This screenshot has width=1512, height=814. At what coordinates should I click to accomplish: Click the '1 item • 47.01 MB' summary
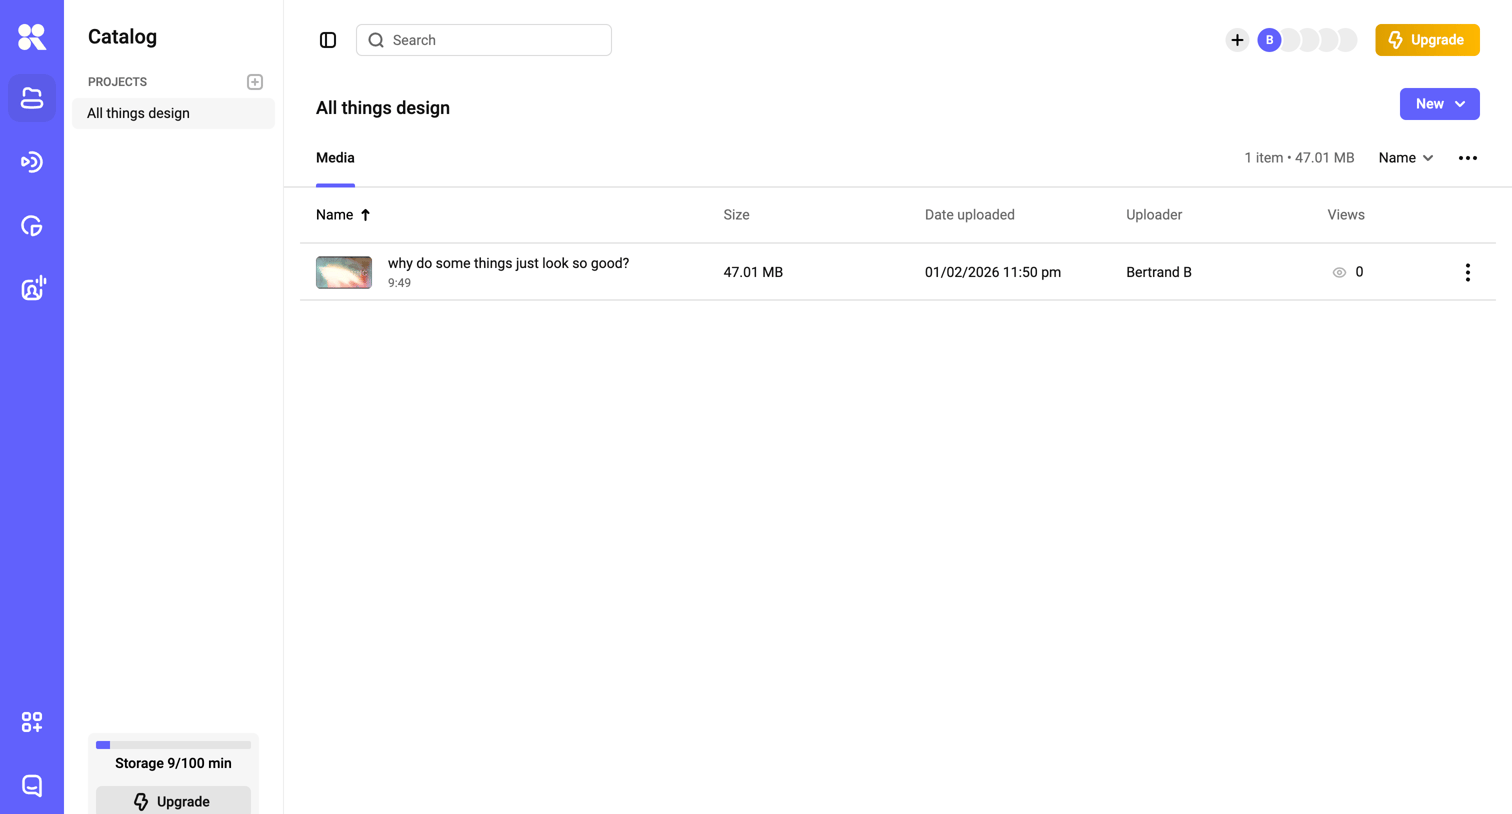coord(1299,158)
